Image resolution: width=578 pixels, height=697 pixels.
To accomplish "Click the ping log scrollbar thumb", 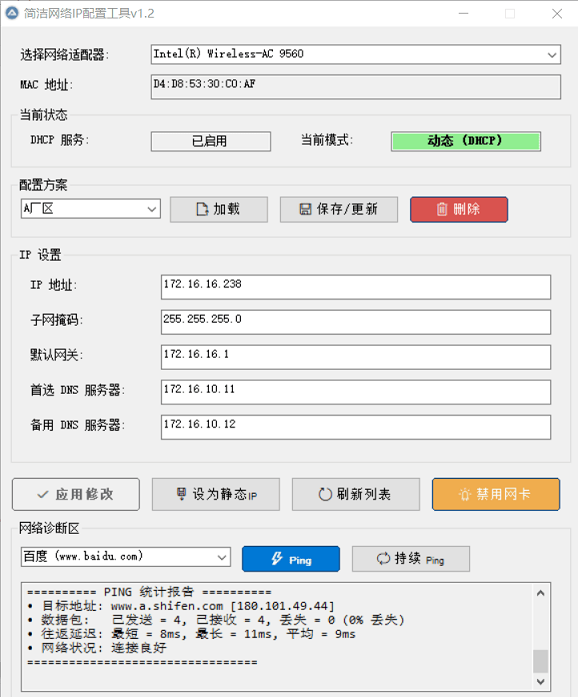I will (541, 661).
